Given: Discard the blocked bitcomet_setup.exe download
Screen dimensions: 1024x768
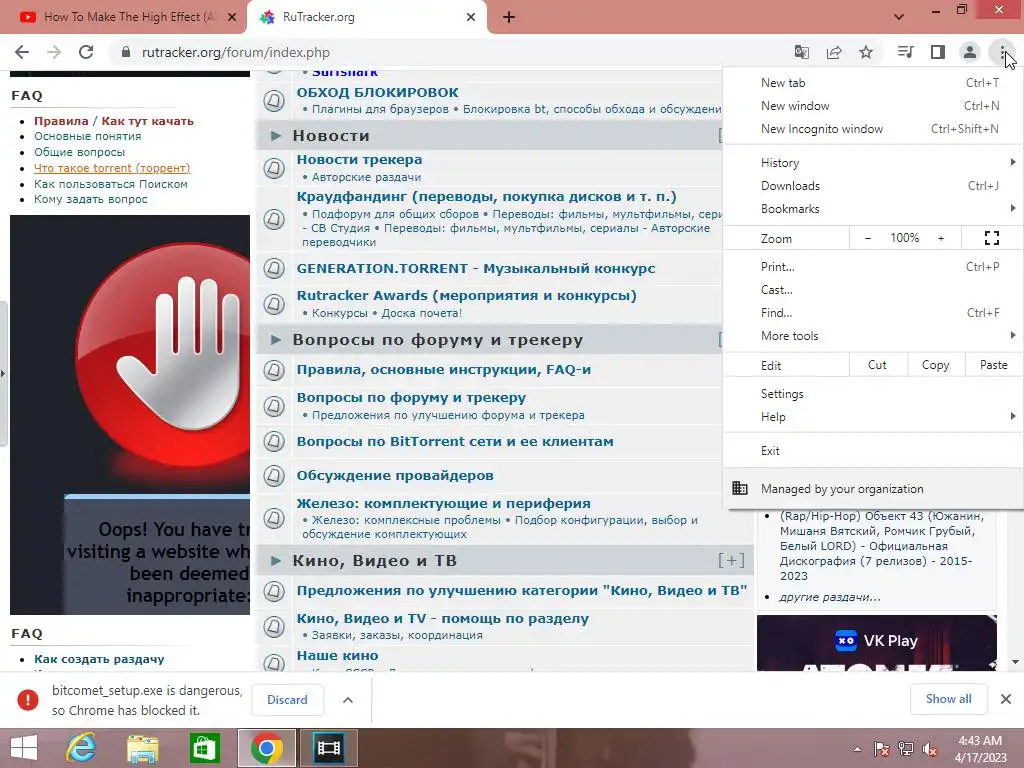Looking at the screenshot, I should tap(287, 699).
